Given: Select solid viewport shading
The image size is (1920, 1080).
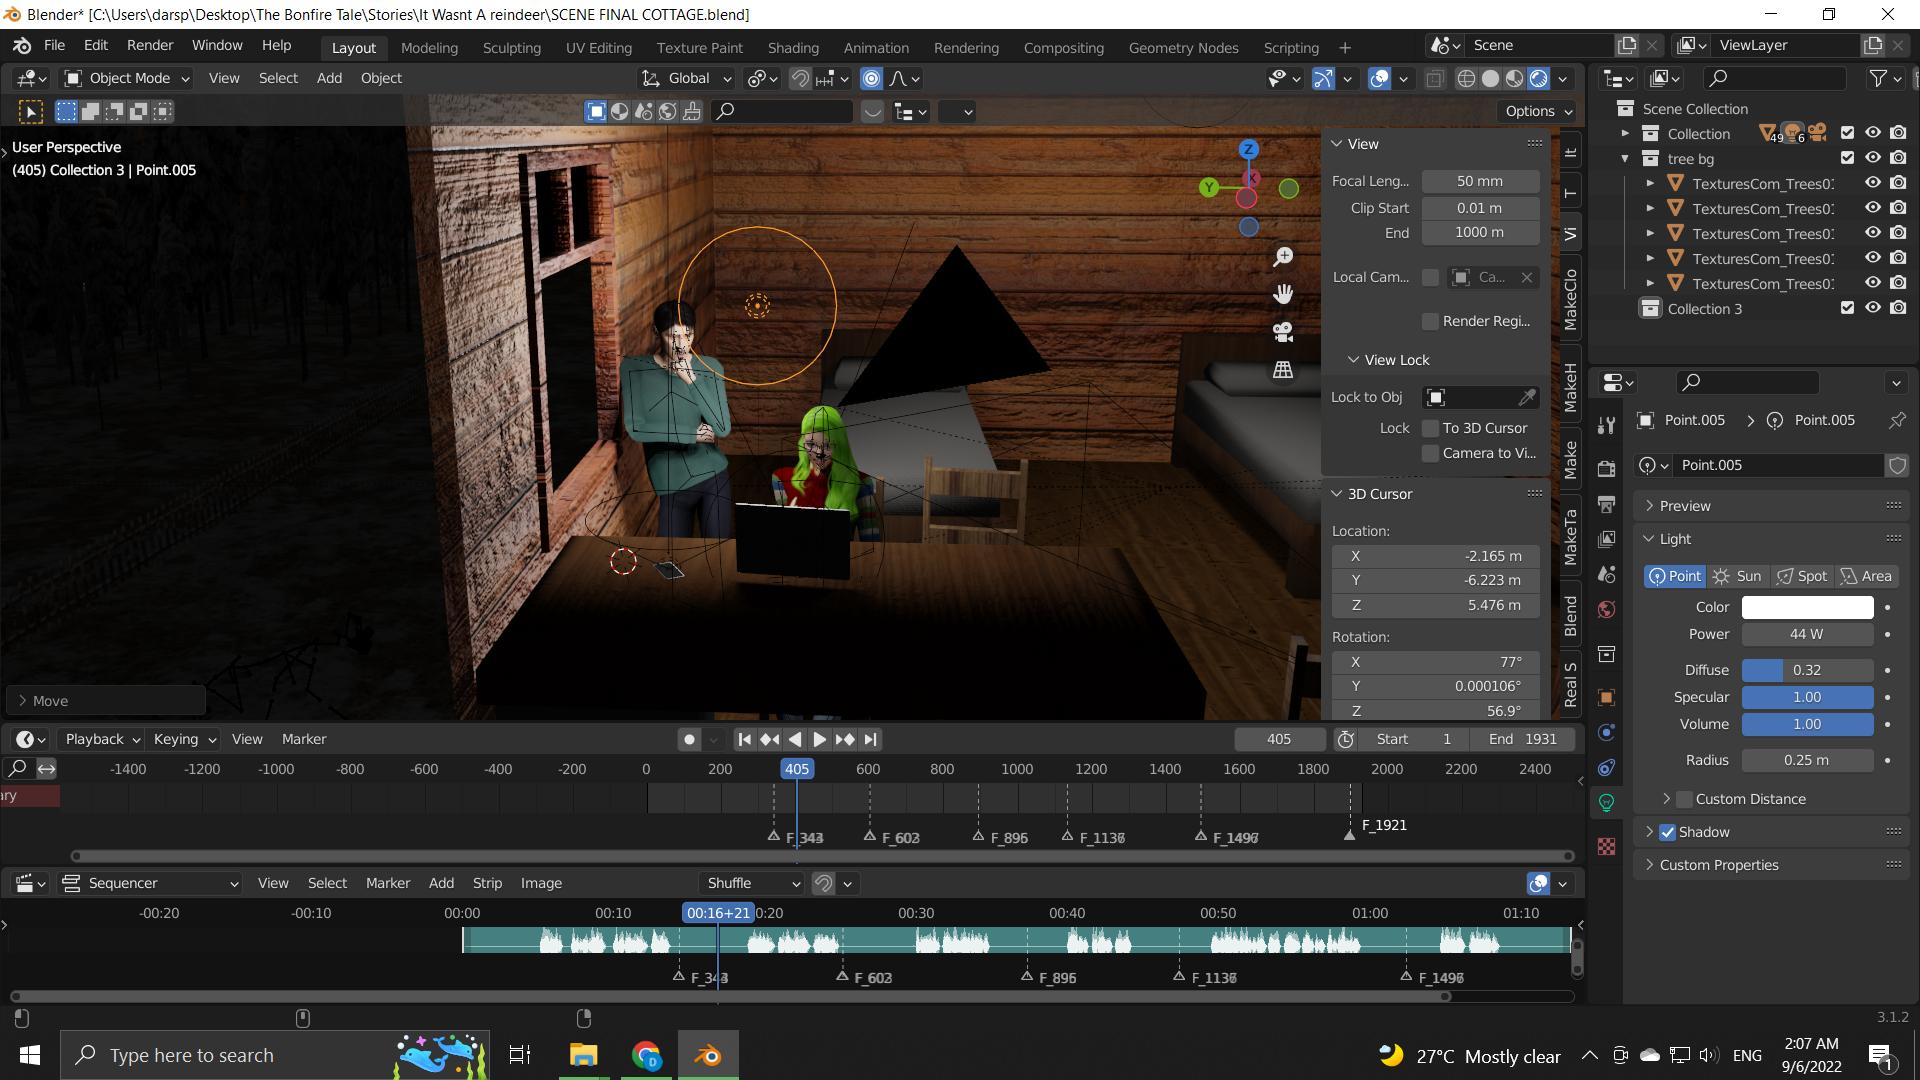Looking at the screenshot, I should tap(1490, 79).
